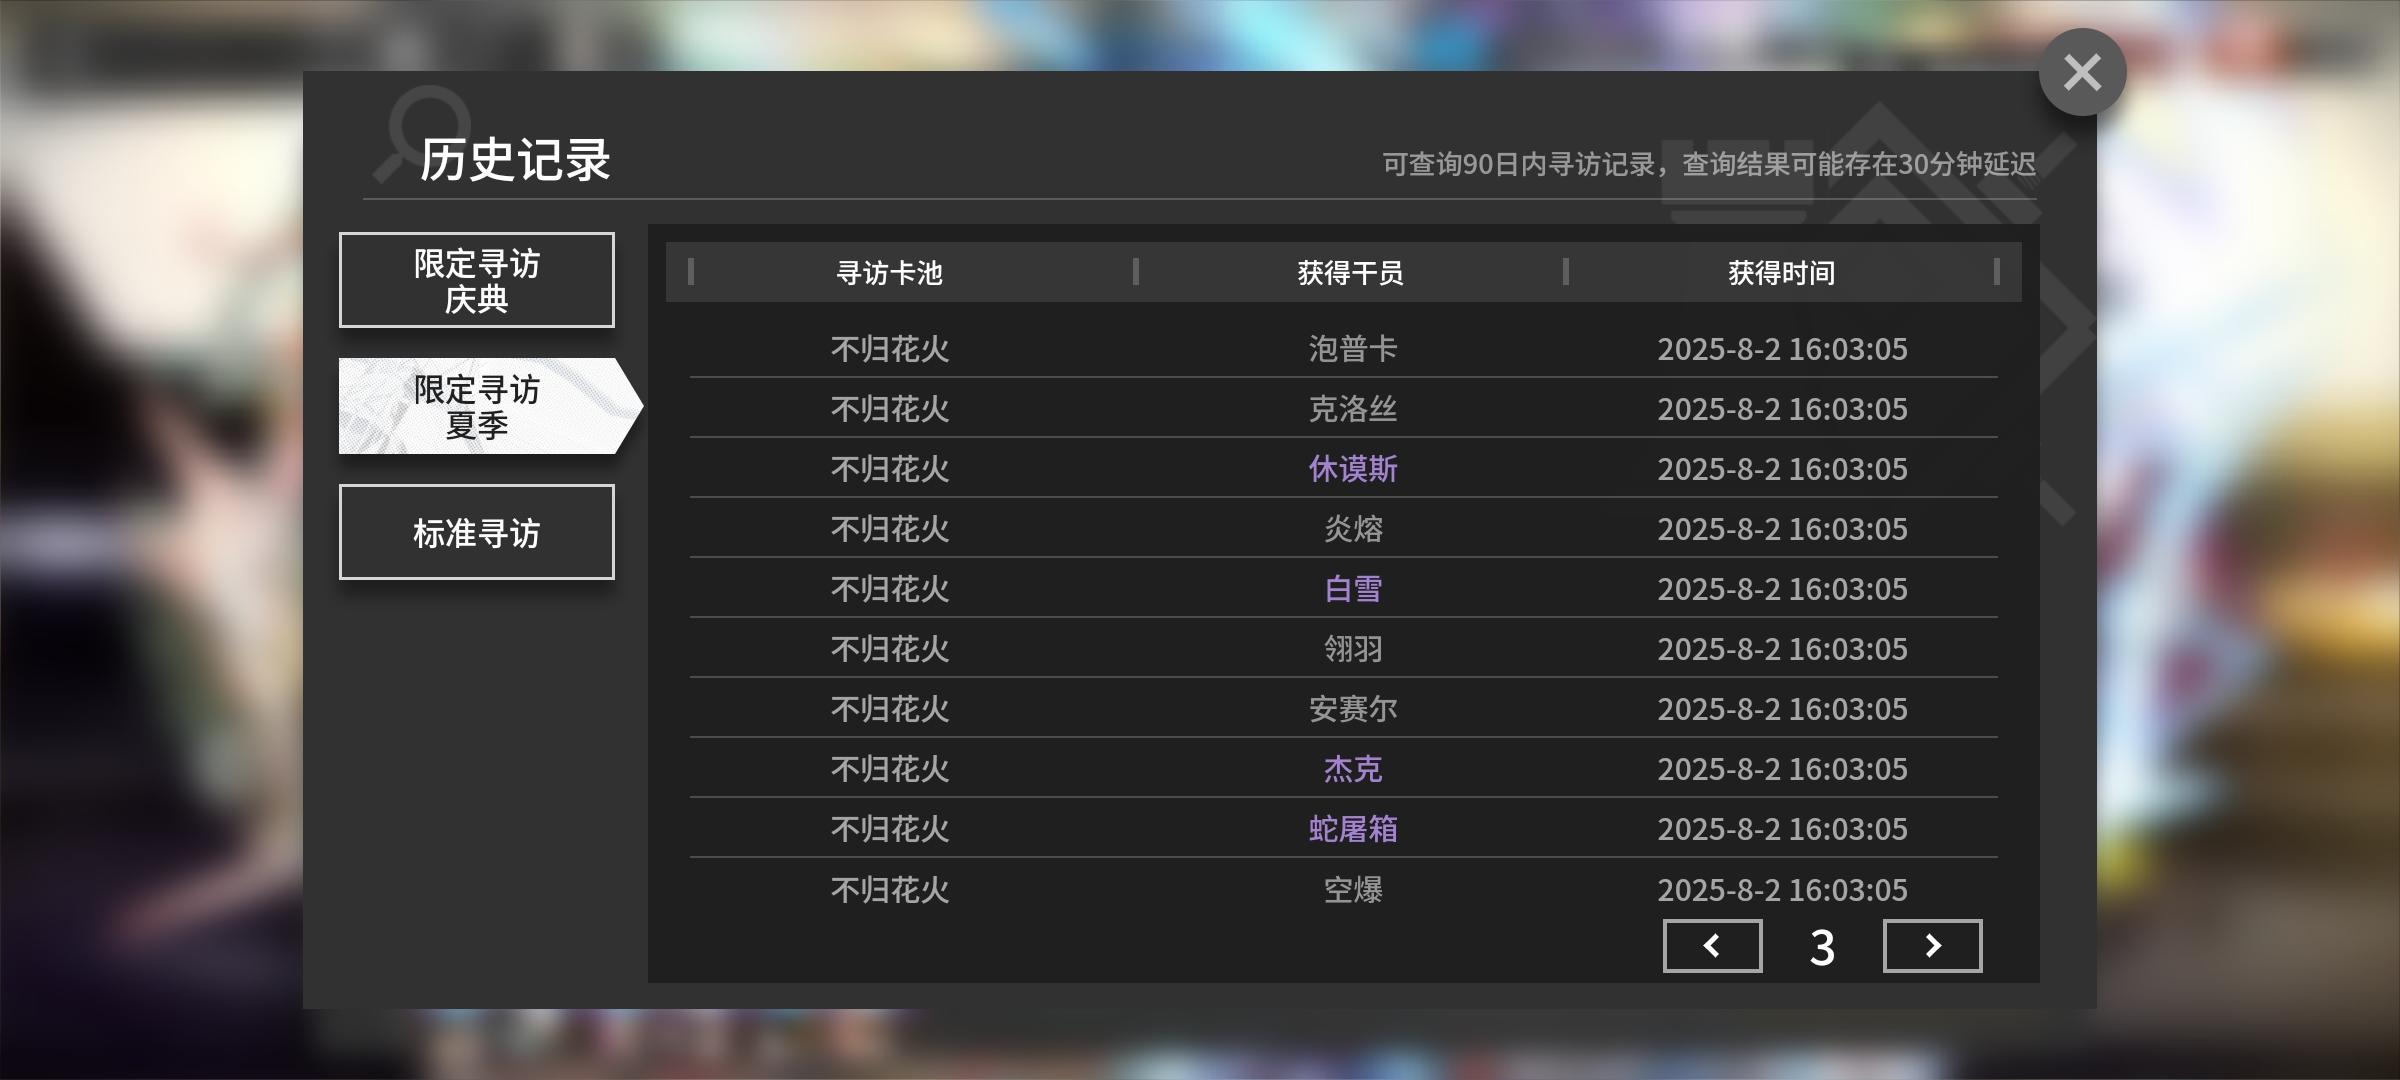
Task: Click the page number 3 indicator
Action: click(x=1822, y=946)
